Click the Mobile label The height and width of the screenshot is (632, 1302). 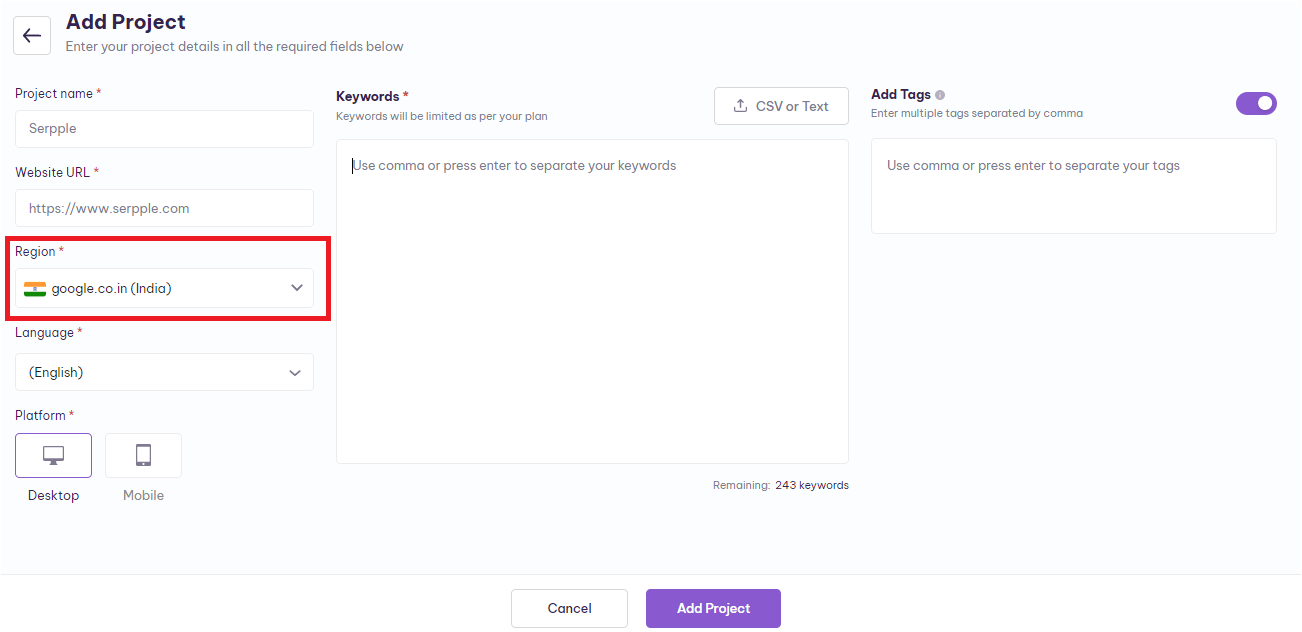pyautogui.click(x=143, y=496)
